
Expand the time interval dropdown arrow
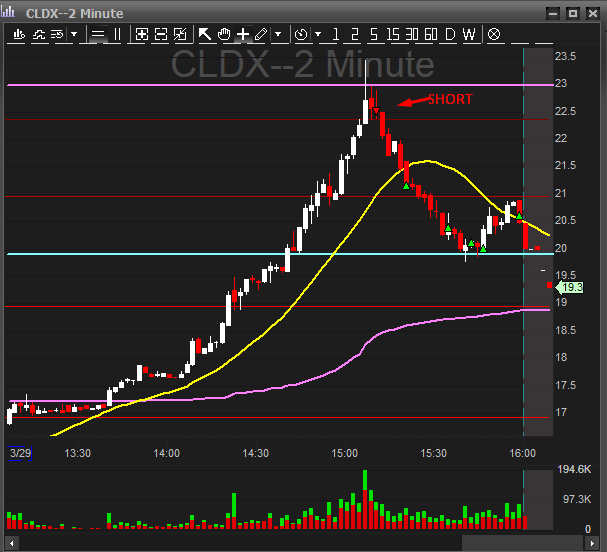click(318, 34)
